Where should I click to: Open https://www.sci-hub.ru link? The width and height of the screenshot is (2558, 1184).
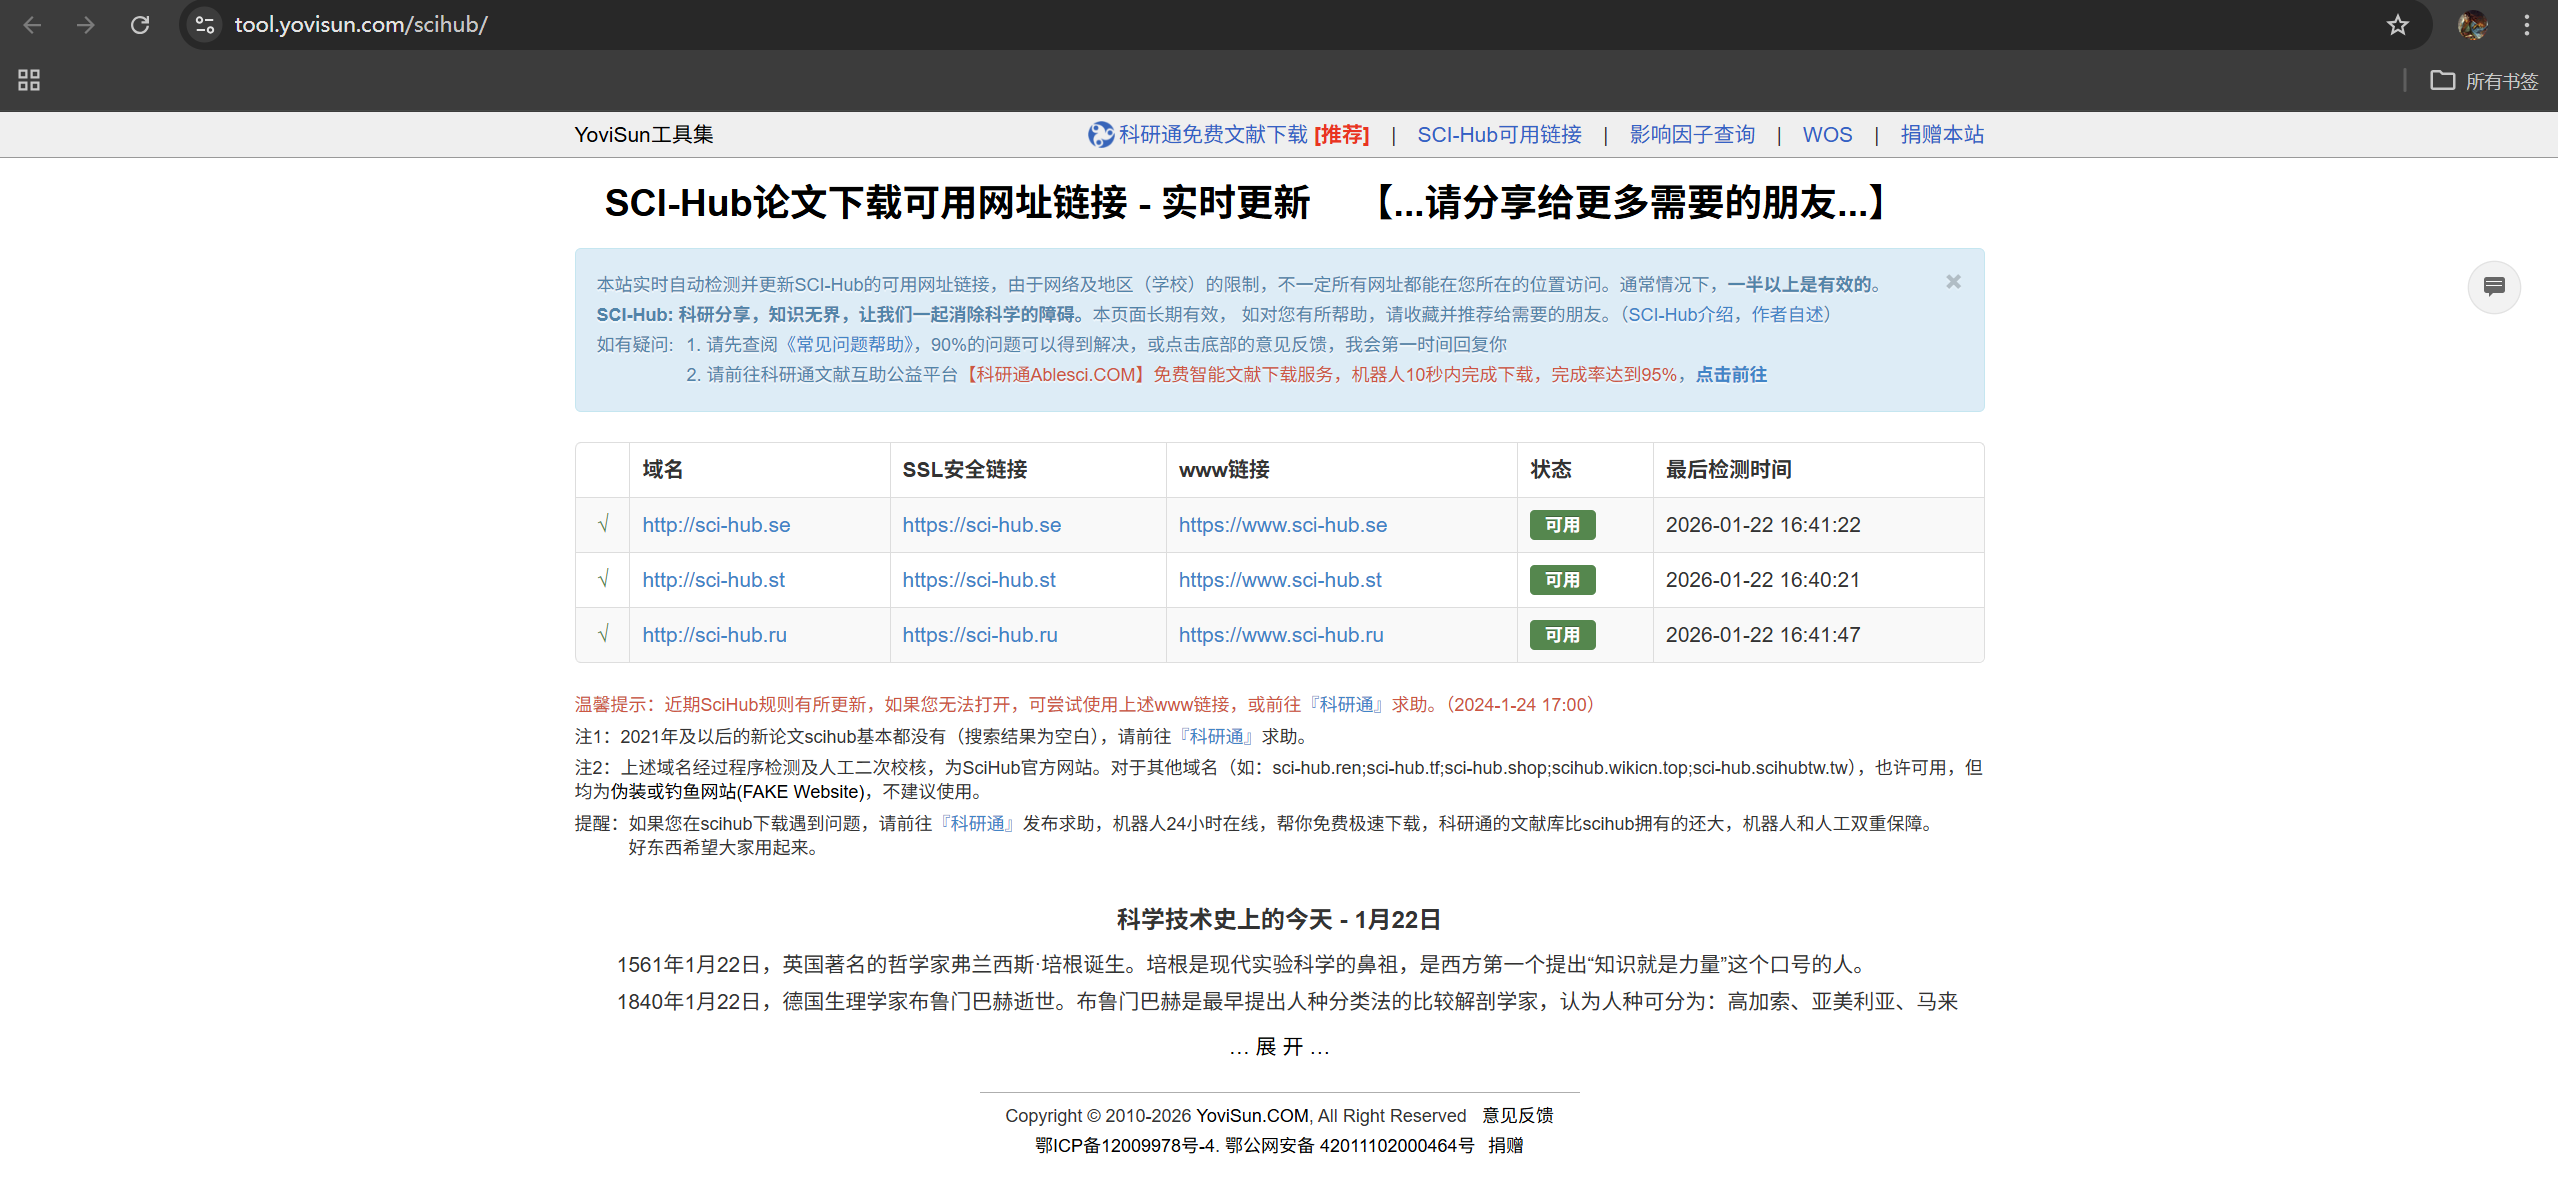tap(1281, 635)
